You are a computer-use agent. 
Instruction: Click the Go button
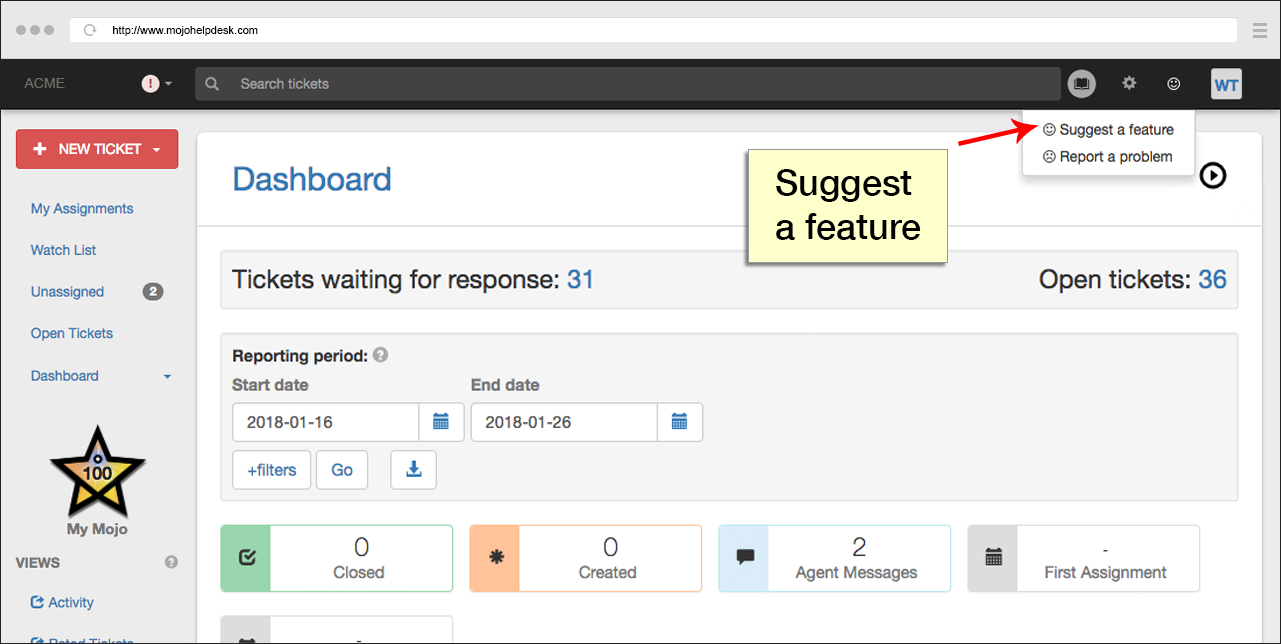coord(341,469)
